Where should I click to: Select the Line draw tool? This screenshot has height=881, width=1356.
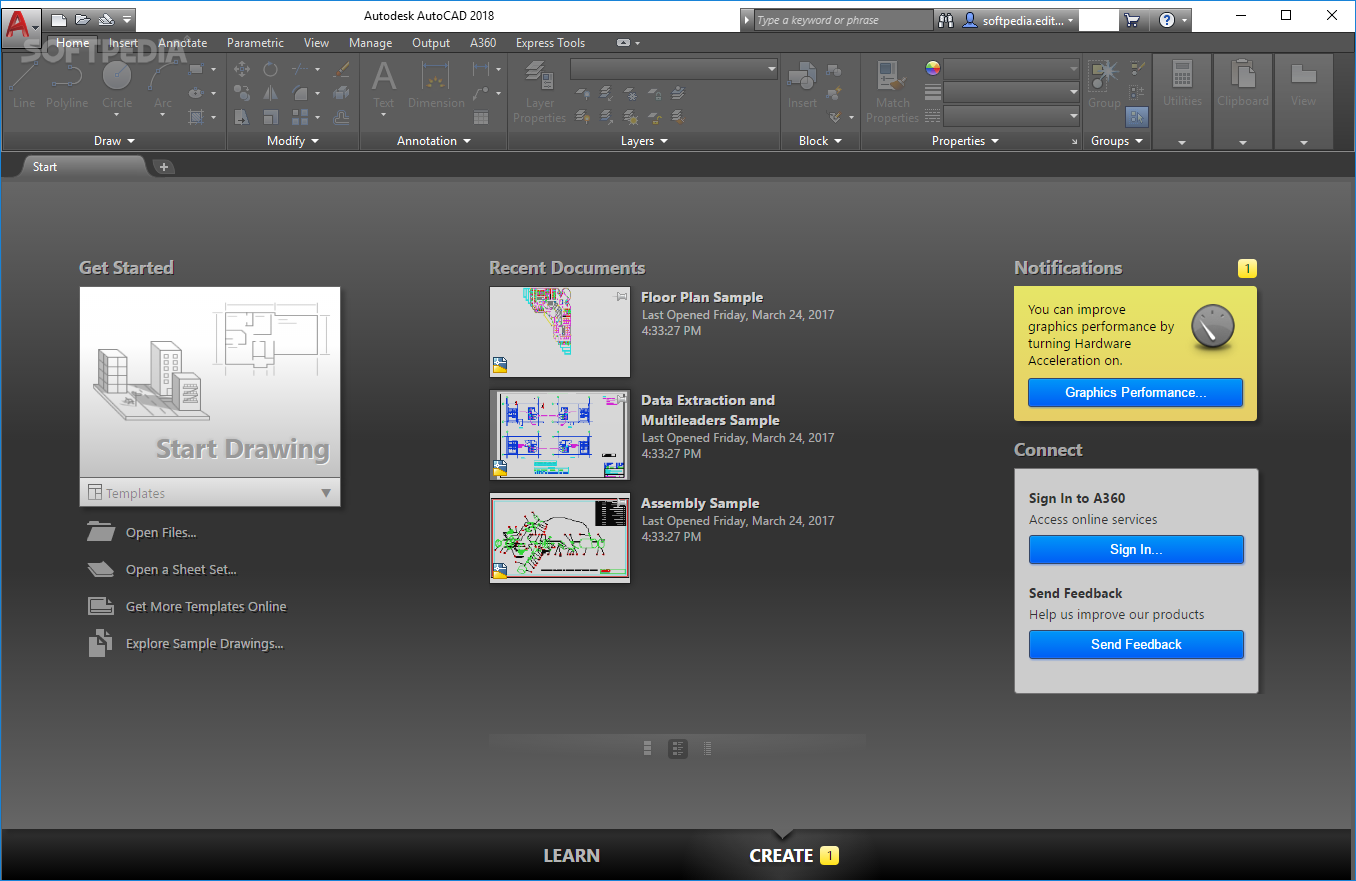pyautogui.click(x=24, y=84)
